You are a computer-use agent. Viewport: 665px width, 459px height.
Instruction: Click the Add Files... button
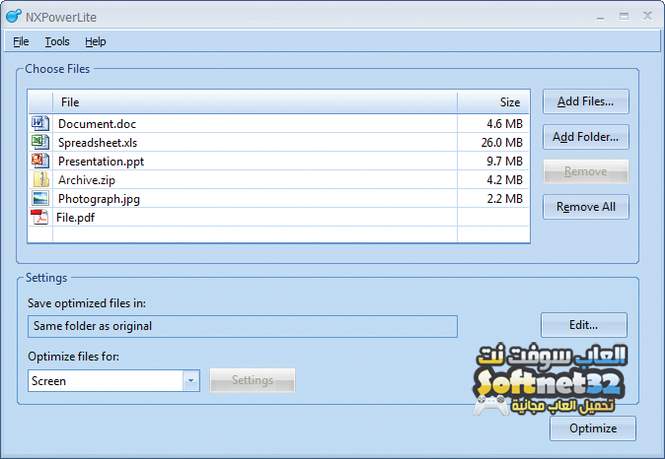(586, 101)
